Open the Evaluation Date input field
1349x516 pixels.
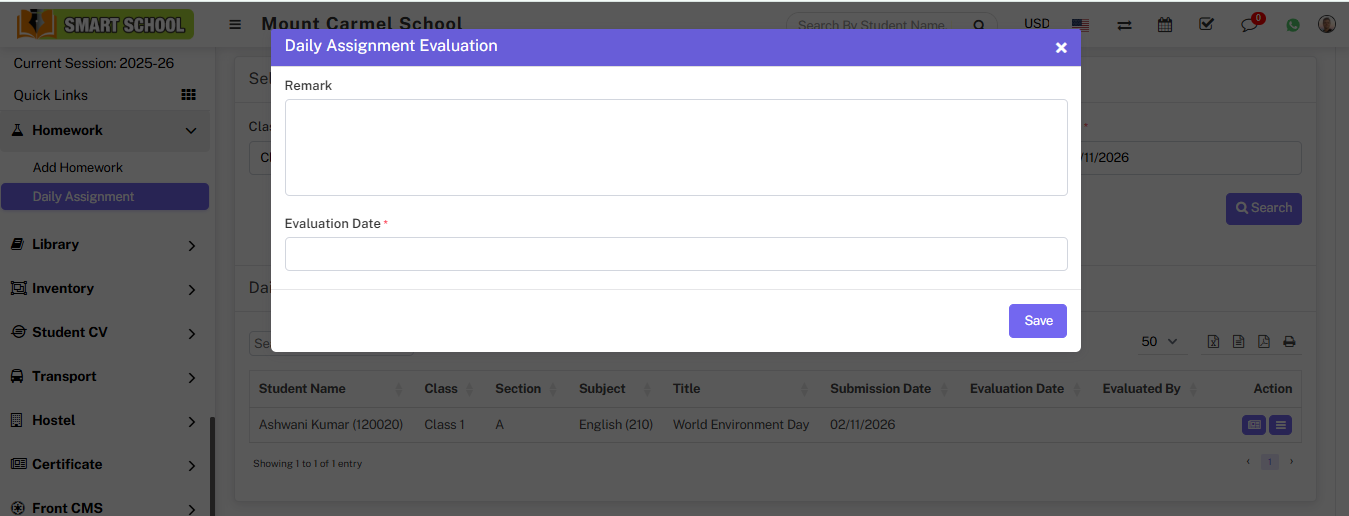pos(675,254)
